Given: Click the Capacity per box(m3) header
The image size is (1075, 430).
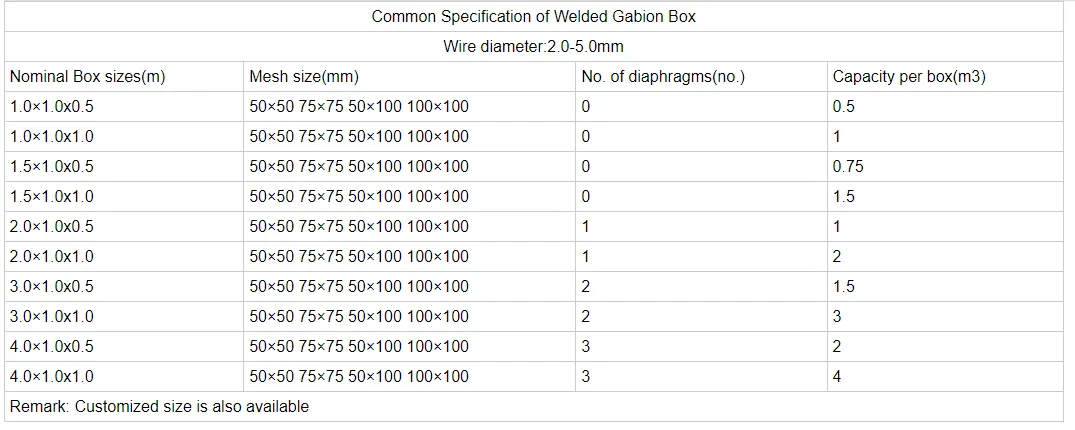Looking at the screenshot, I should pos(909,77).
